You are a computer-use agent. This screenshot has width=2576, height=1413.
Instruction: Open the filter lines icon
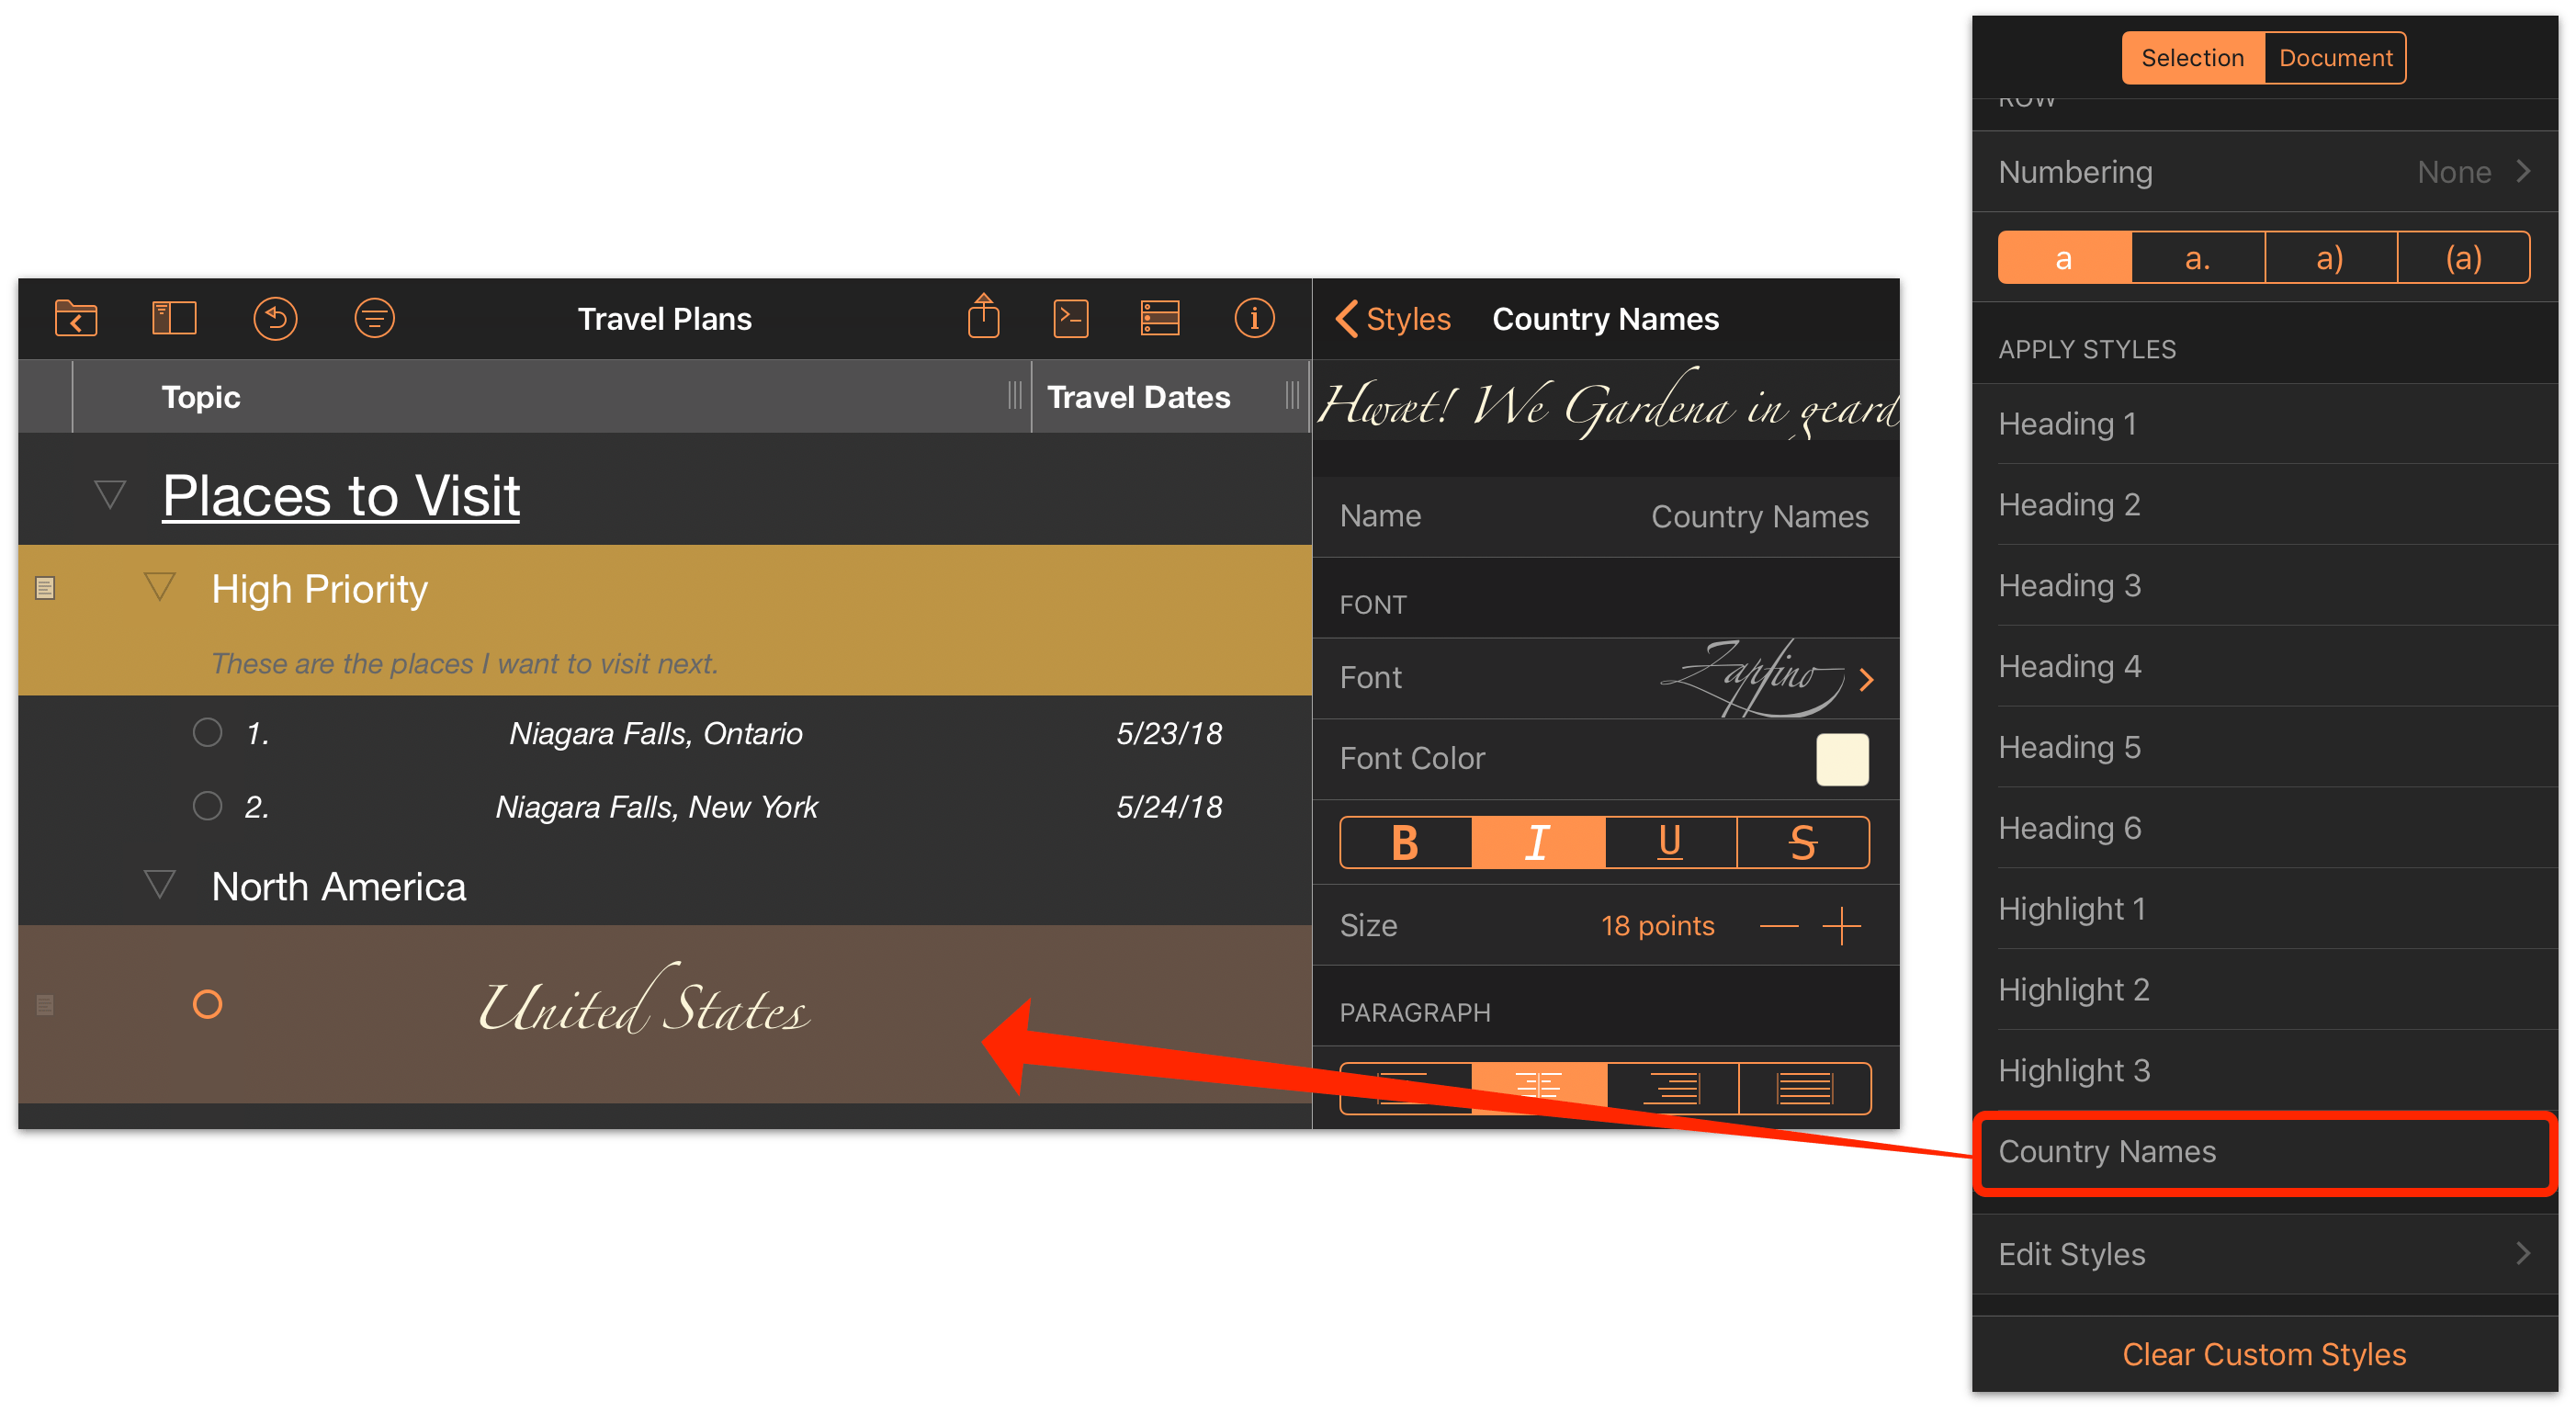tap(374, 319)
